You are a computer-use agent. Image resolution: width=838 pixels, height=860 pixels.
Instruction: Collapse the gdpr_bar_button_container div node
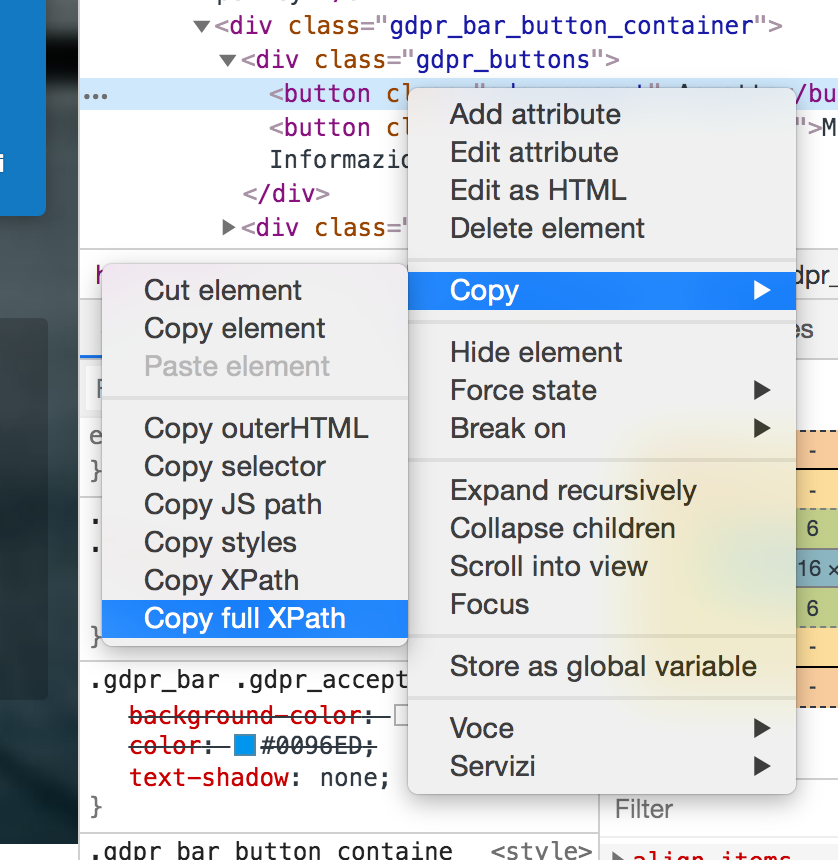202,26
